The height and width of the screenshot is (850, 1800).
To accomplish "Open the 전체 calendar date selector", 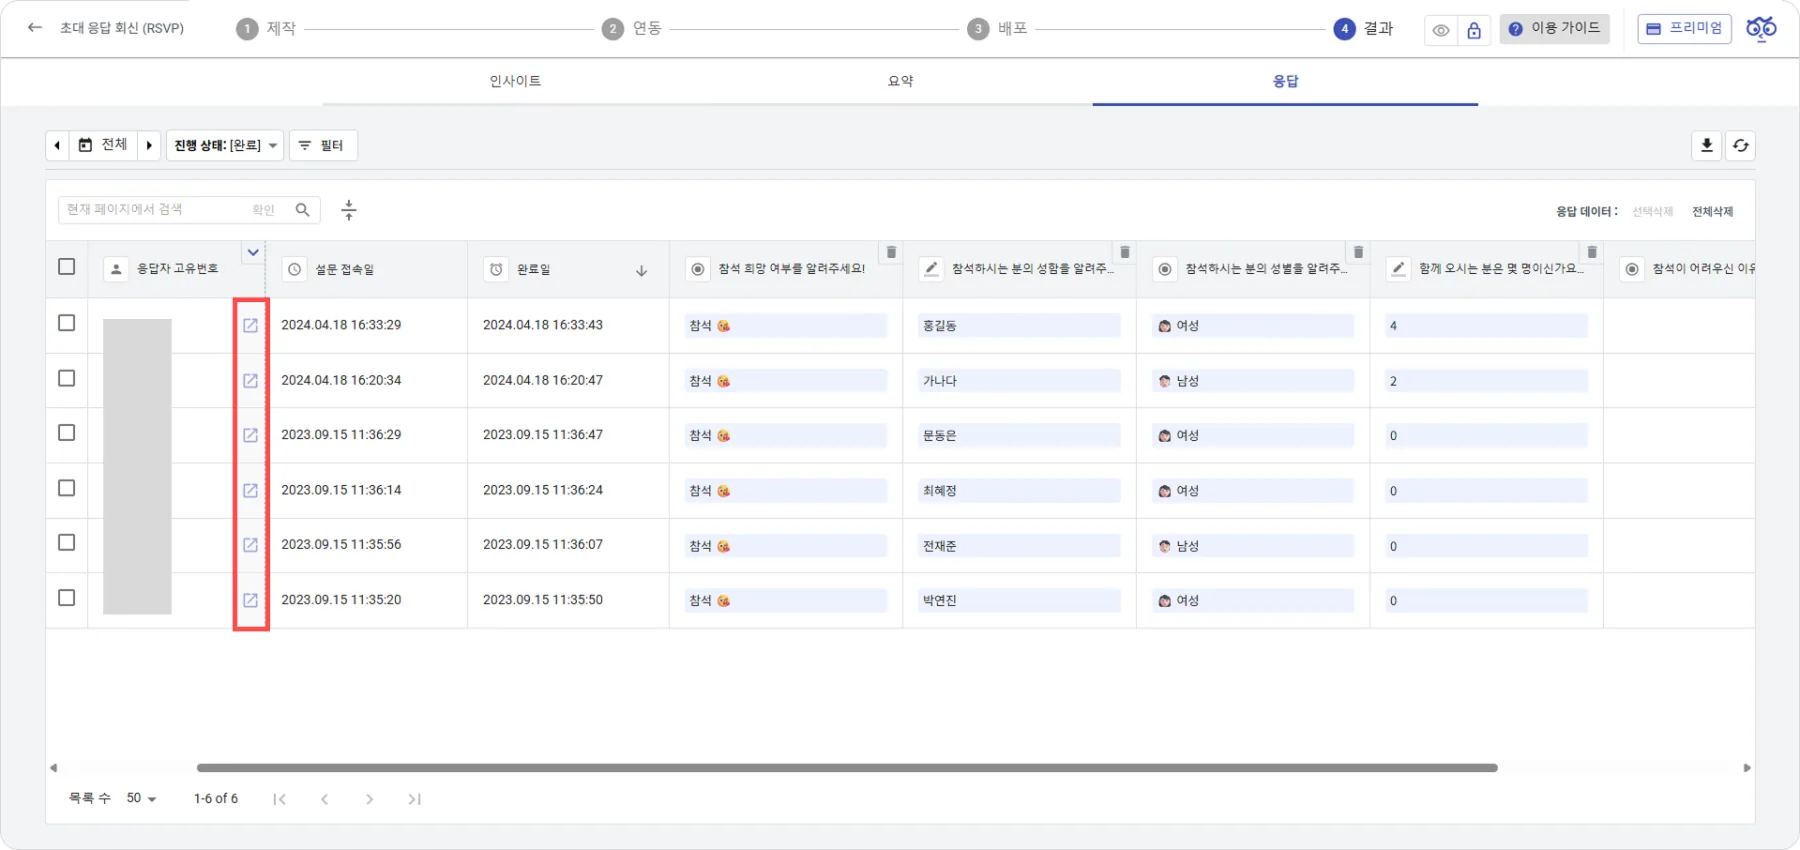I will pos(103,145).
